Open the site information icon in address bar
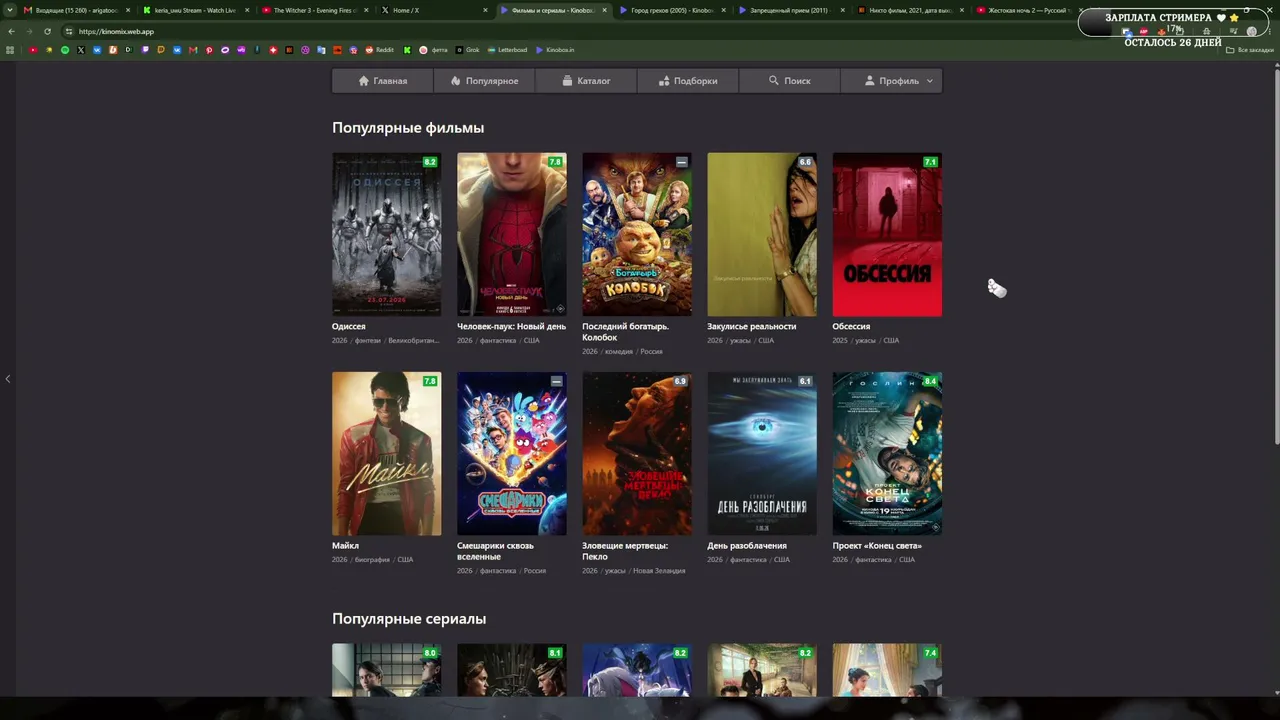This screenshot has height=720, width=1280. [68, 31]
